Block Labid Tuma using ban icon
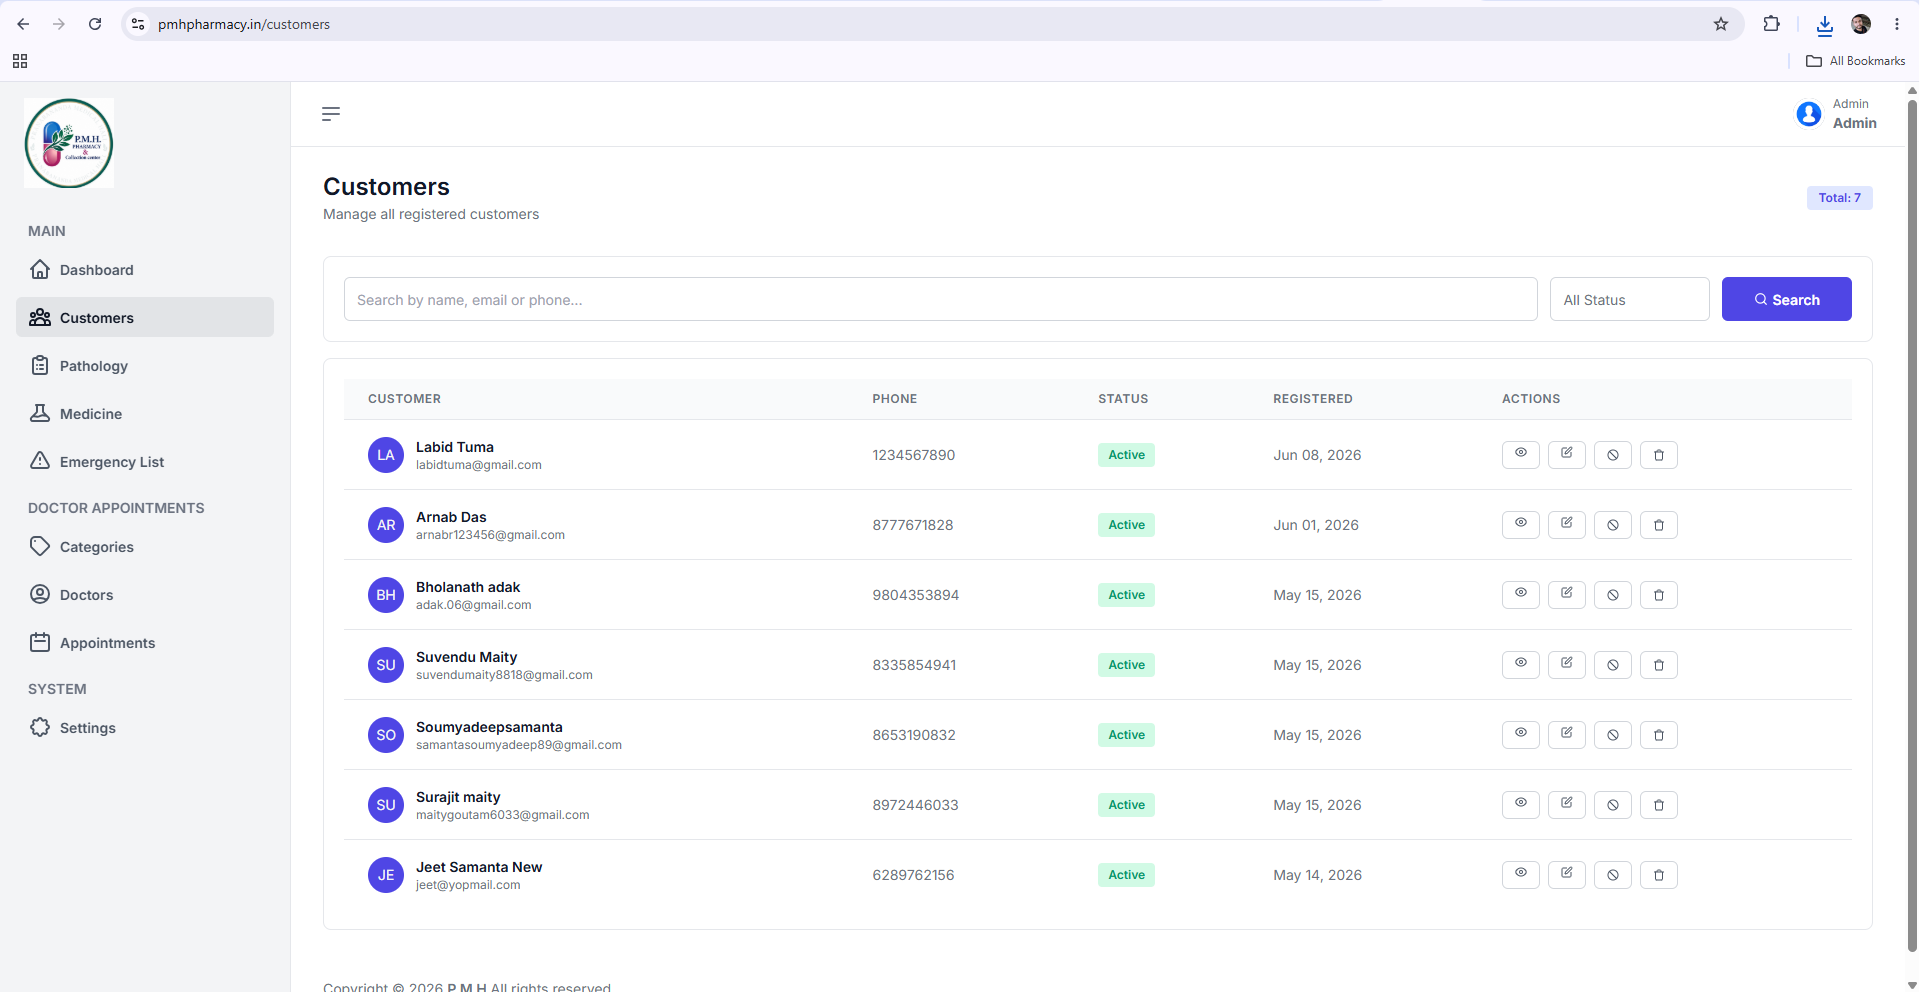The image size is (1920, 993). (1613, 455)
